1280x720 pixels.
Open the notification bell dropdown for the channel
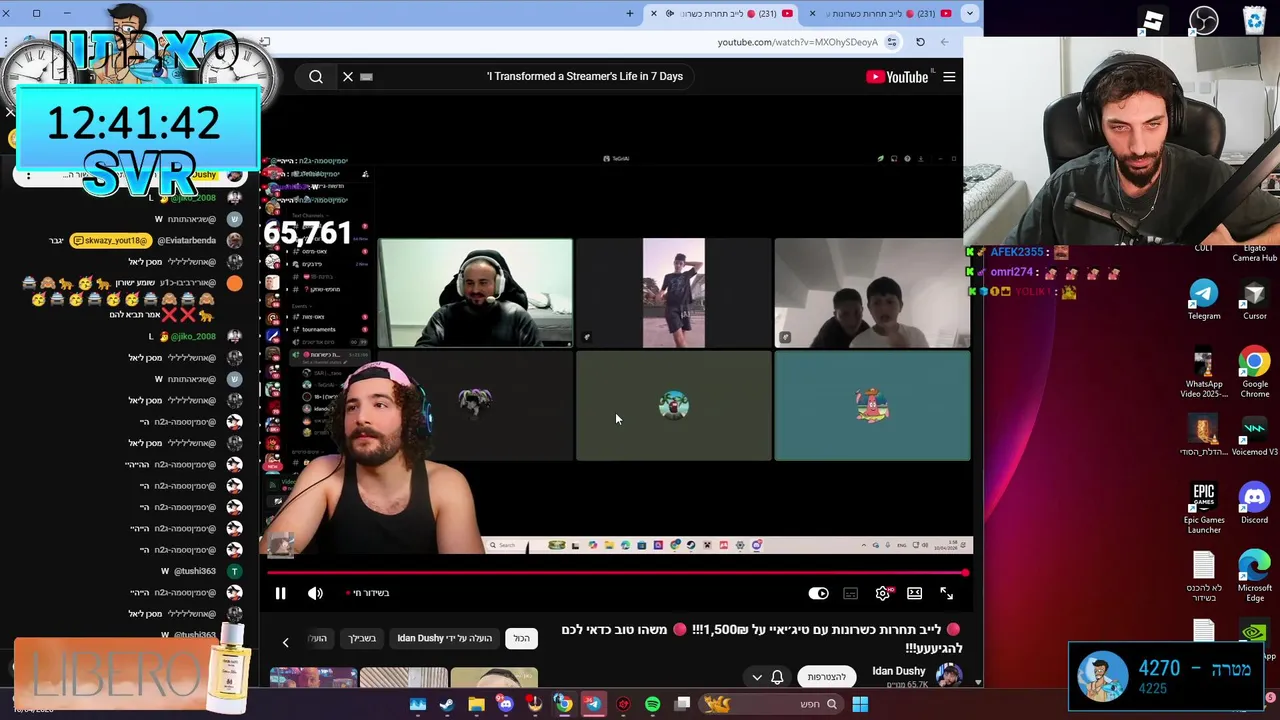[x=766, y=677]
